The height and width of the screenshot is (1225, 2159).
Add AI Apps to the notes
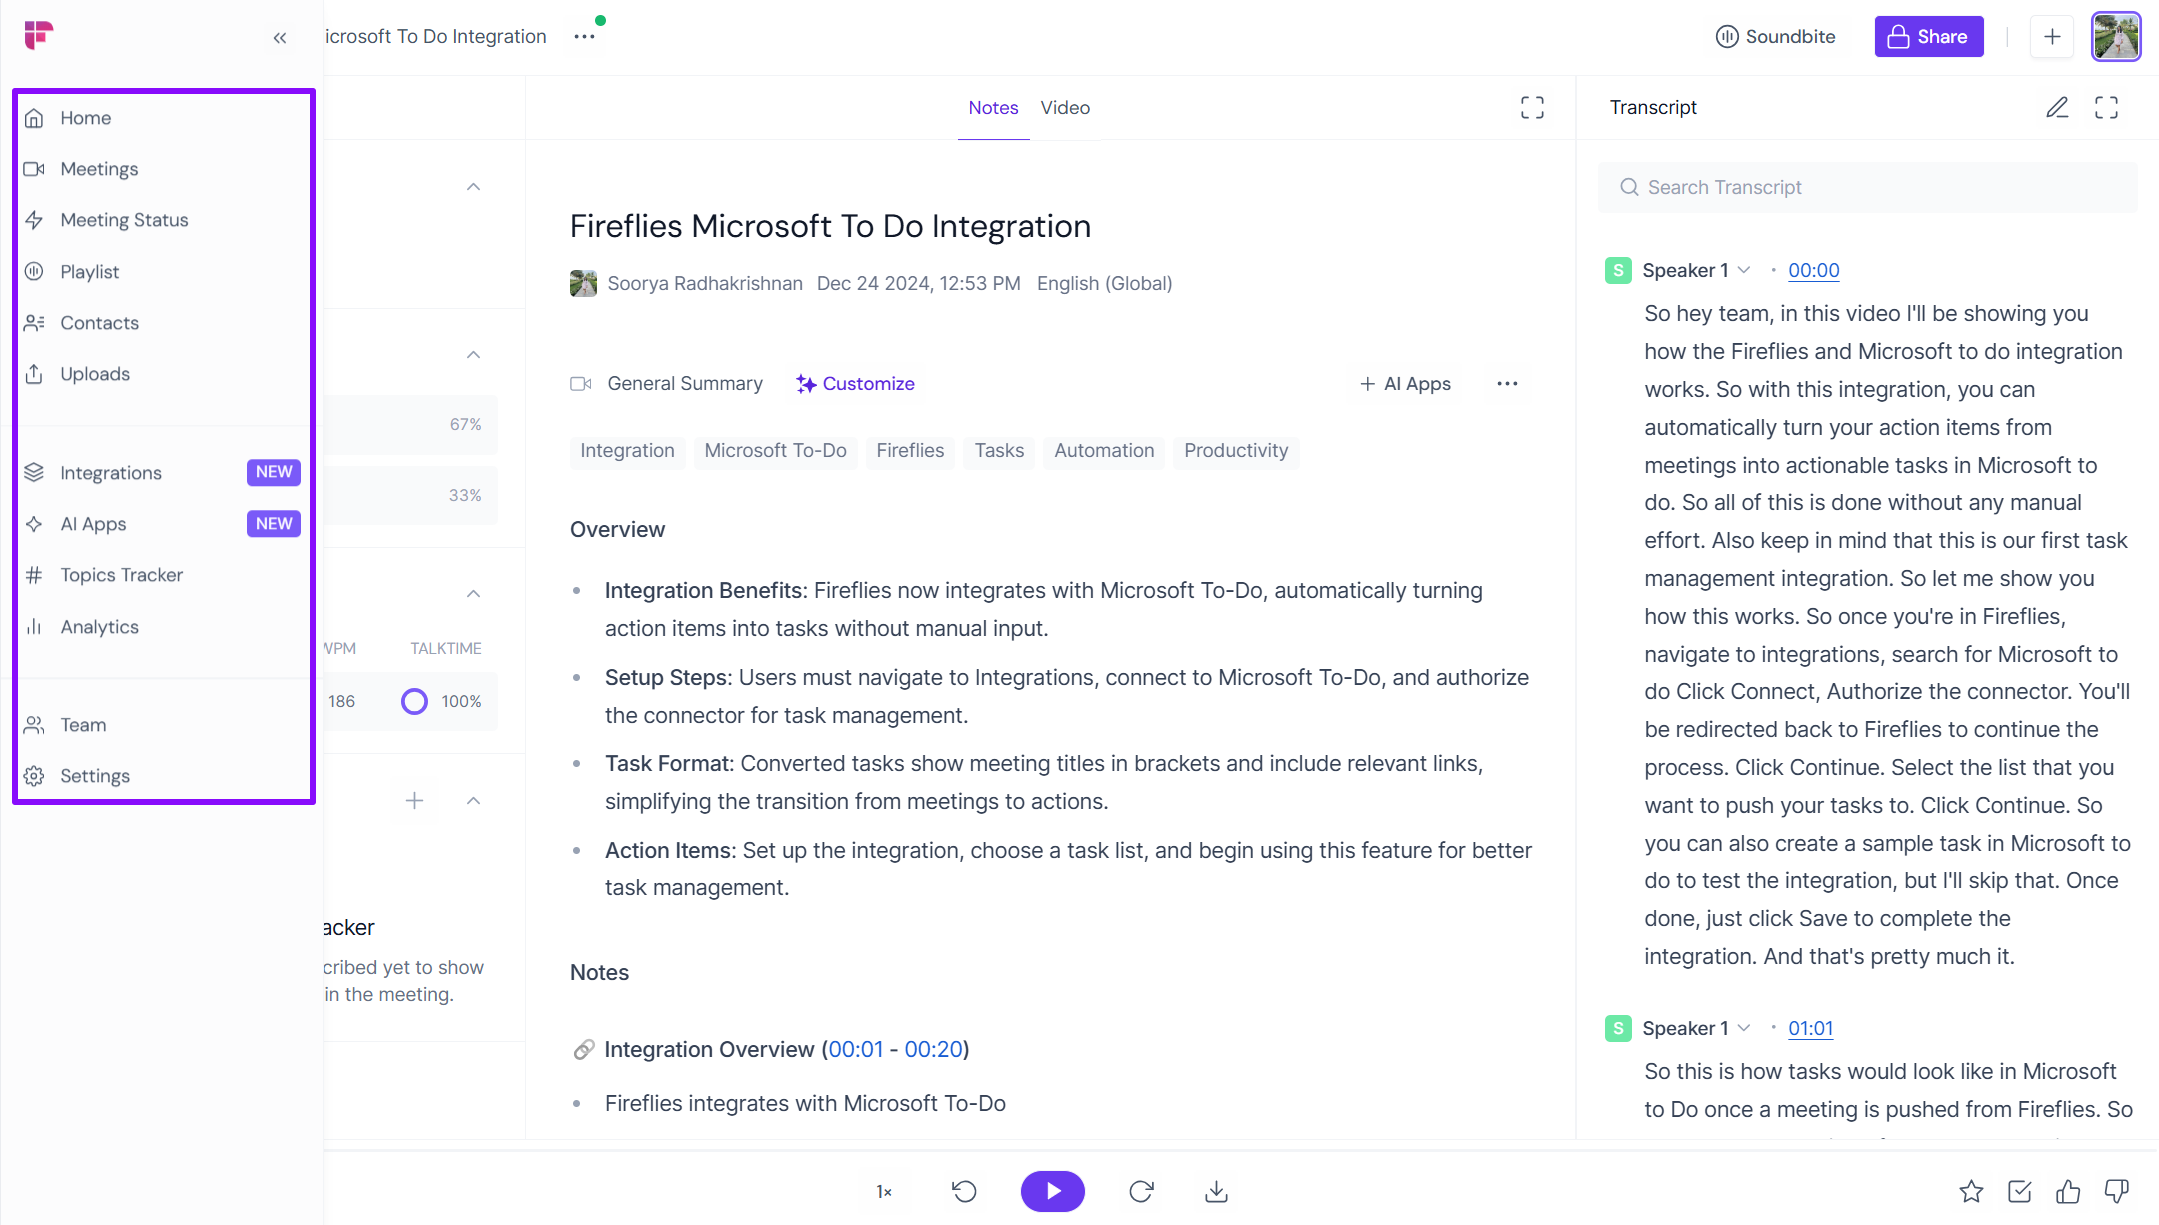tap(1405, 384)
